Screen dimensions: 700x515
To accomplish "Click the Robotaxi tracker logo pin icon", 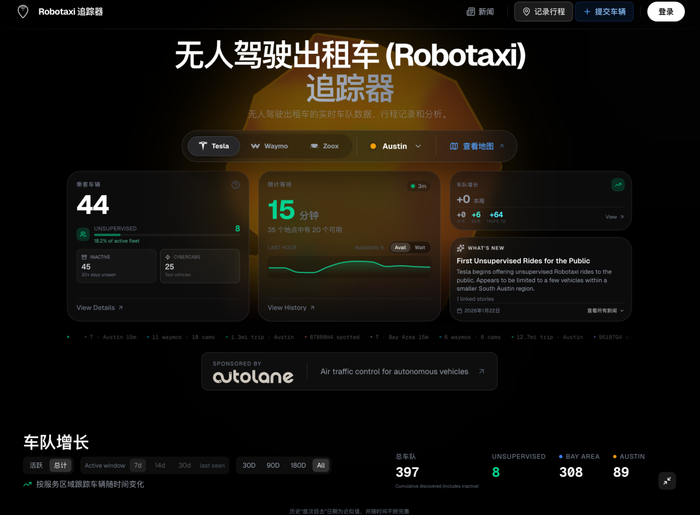I will point(23,12).
